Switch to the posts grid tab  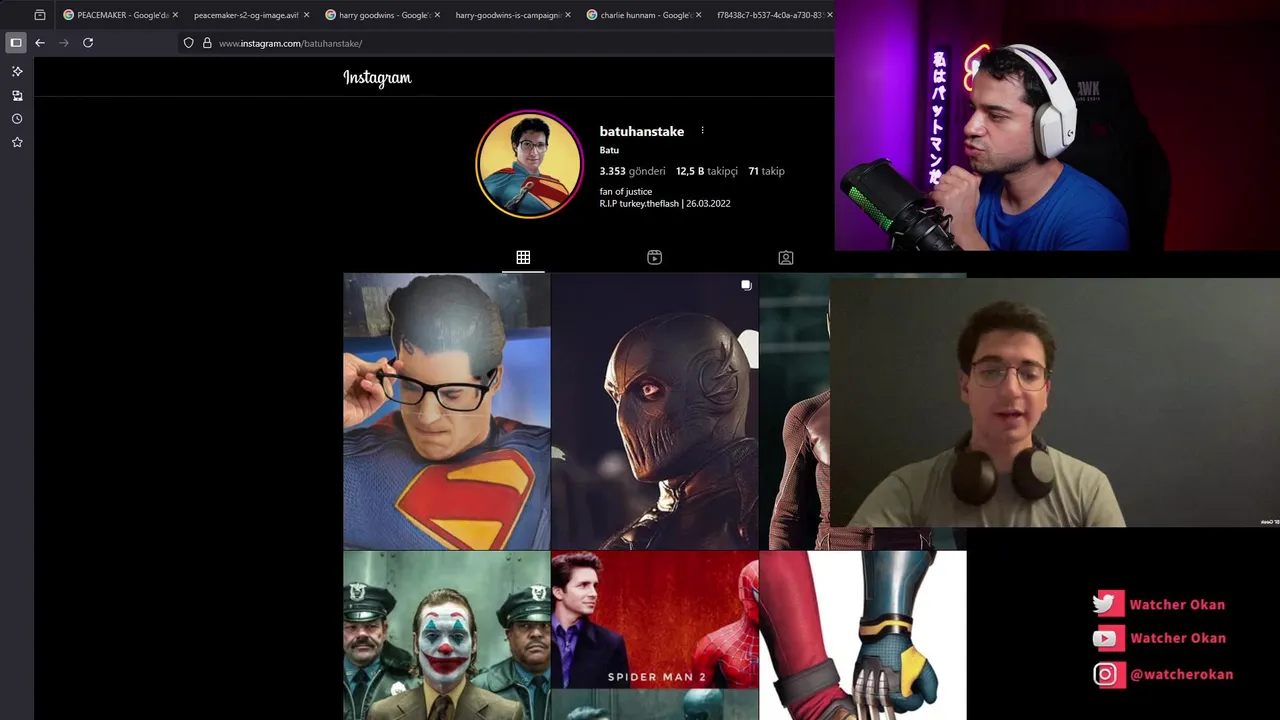(x=523, y=258)
